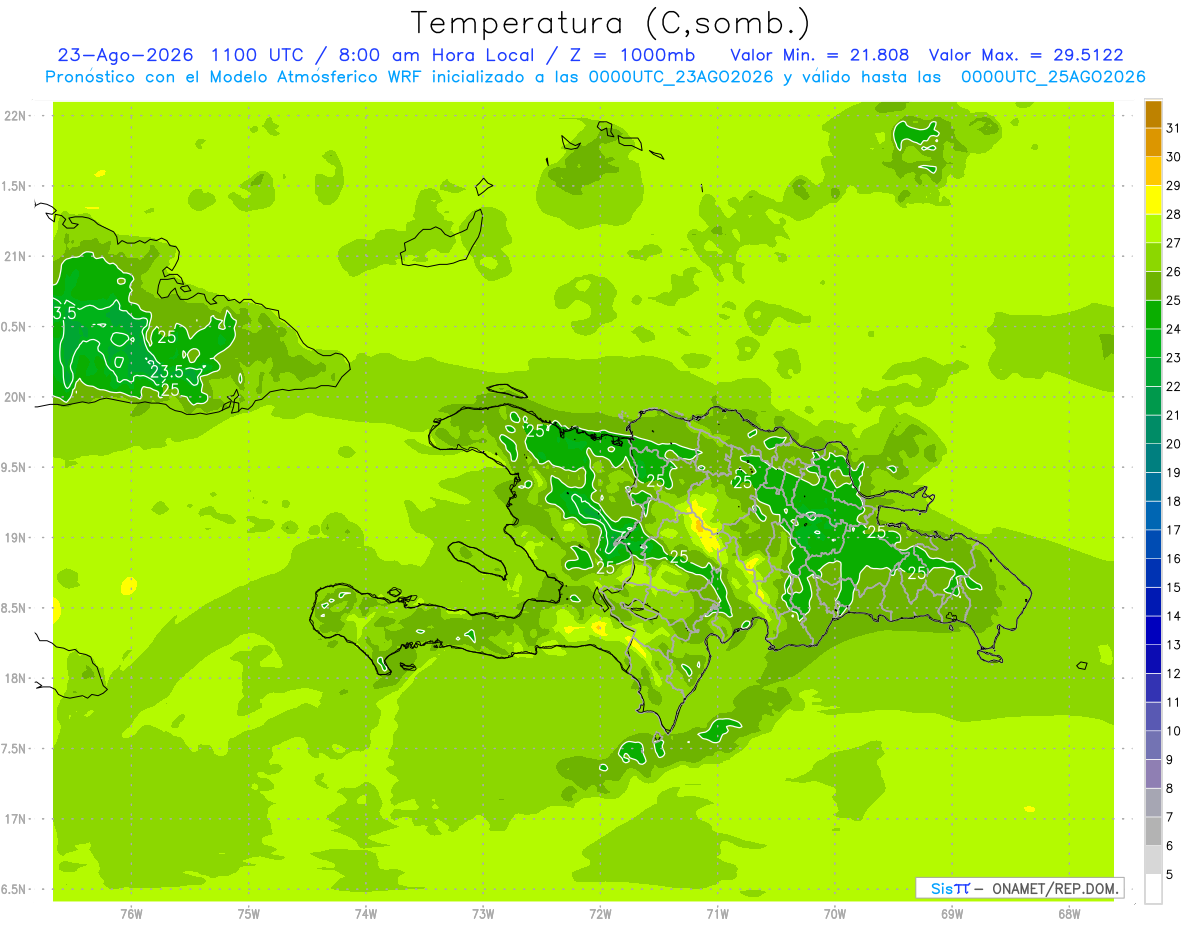This screenshot has height=927, width=1200.
Task: Click the 1100 UTC time text
Action: [258, 55]
